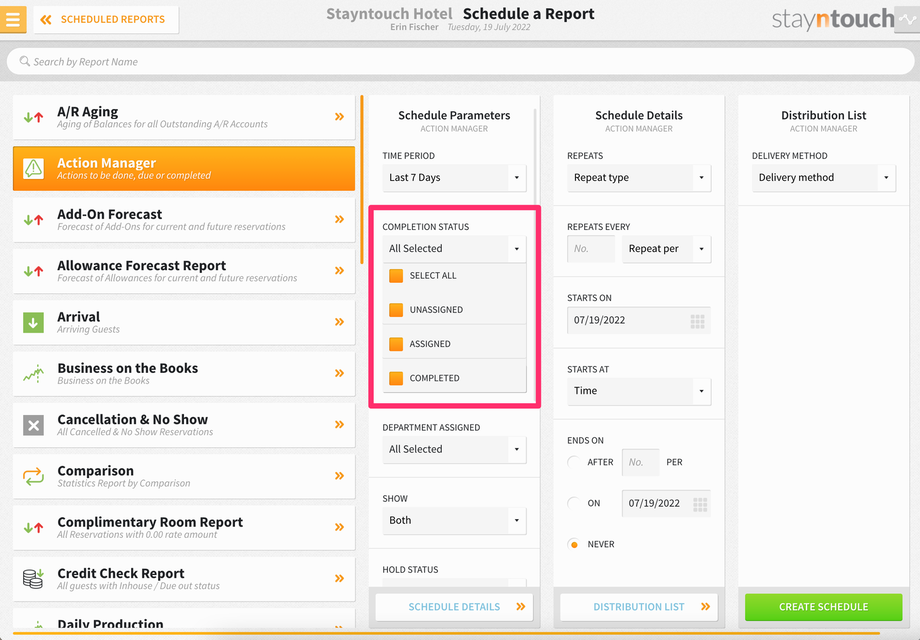Click the green Arrival down-arrow icon
Screen dimensions: 920x640
tap(33, 322)
